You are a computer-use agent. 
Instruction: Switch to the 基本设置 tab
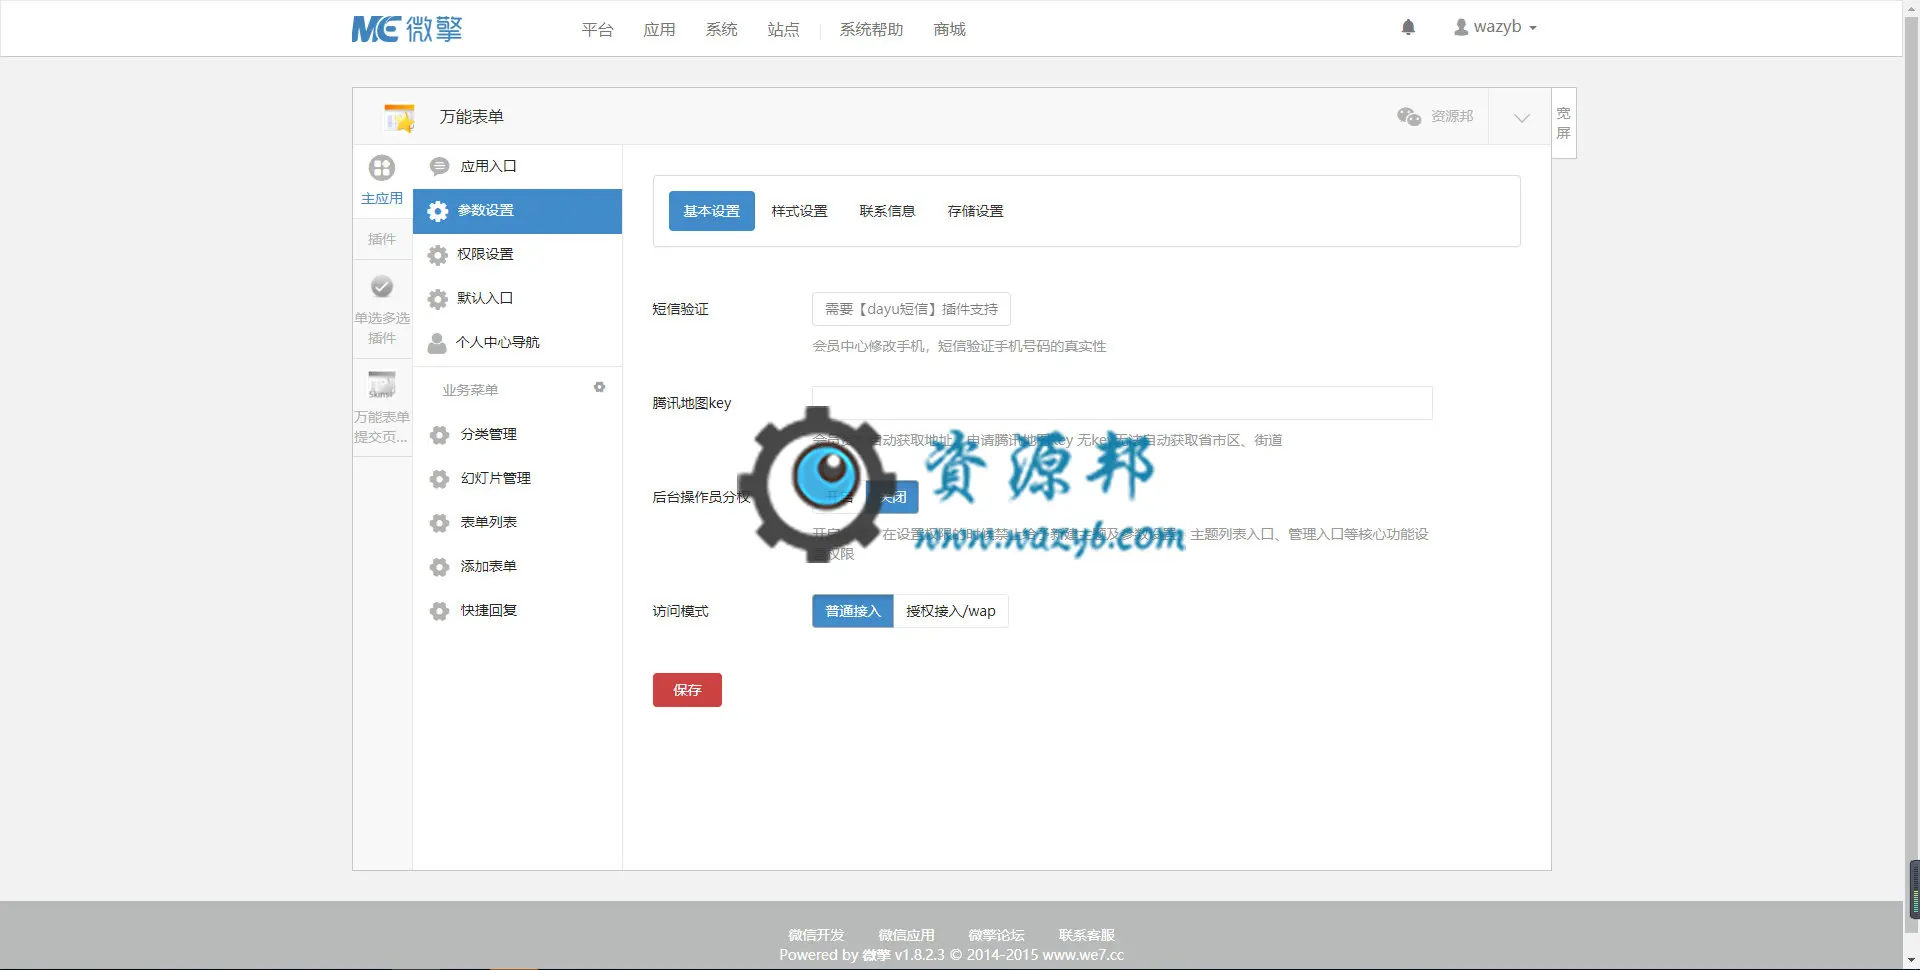711,211
